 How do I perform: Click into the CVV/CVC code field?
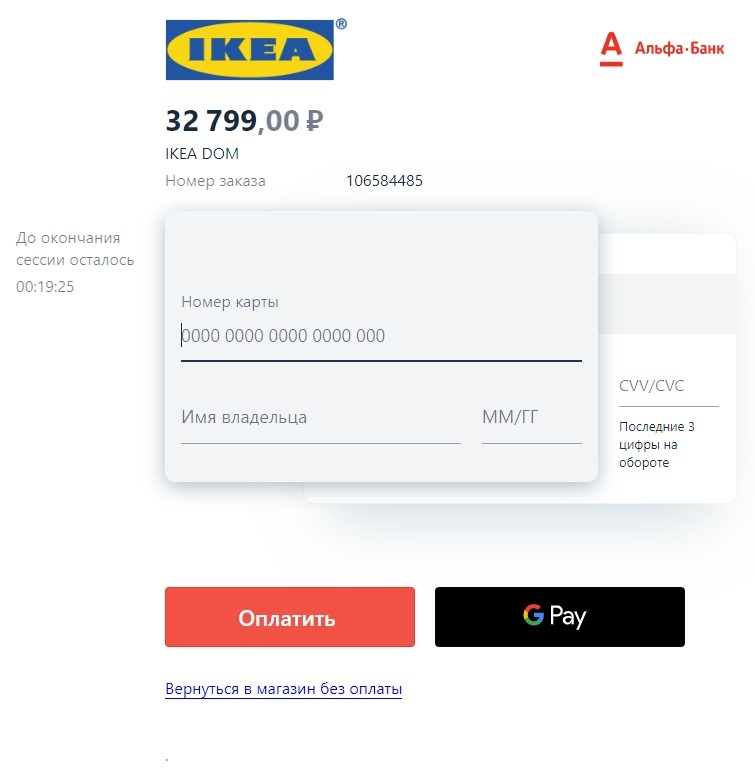[x=667, y=387]
